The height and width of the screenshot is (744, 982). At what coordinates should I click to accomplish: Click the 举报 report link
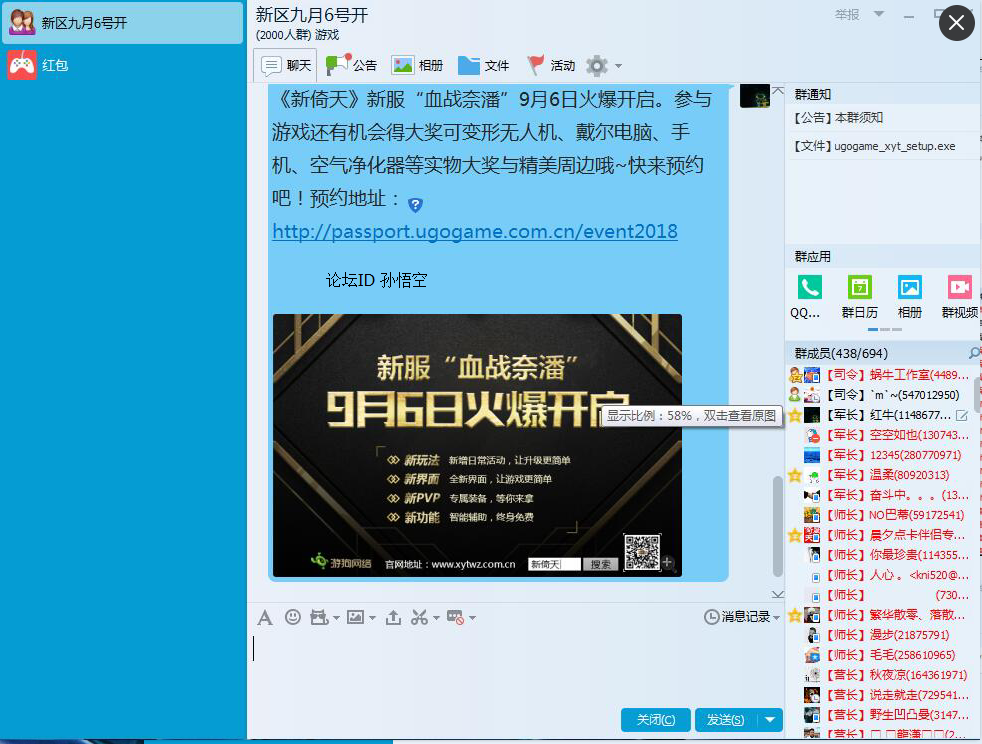click(x=847, y=14)
